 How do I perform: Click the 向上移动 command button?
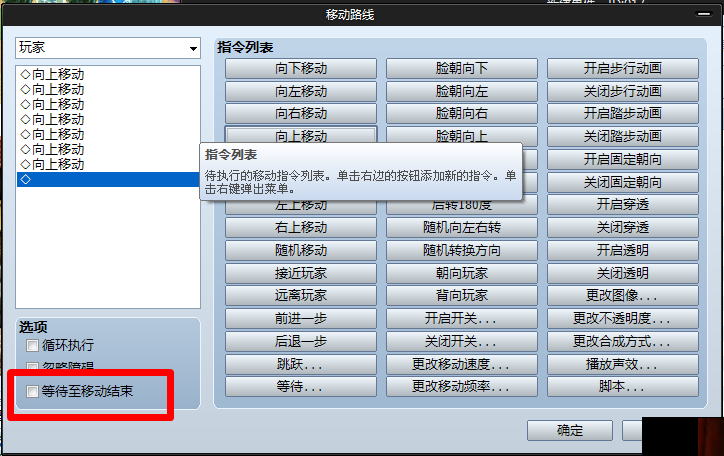[x=301, y=135]
